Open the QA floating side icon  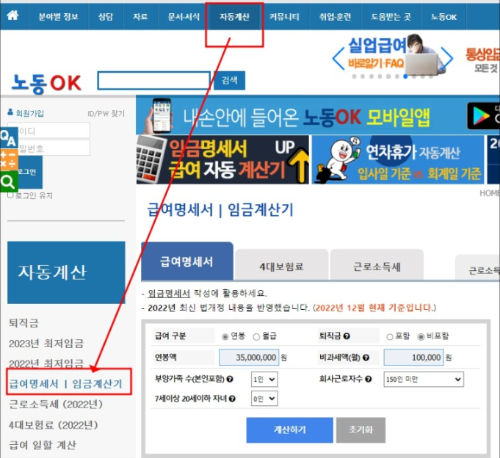coord(9,137)
